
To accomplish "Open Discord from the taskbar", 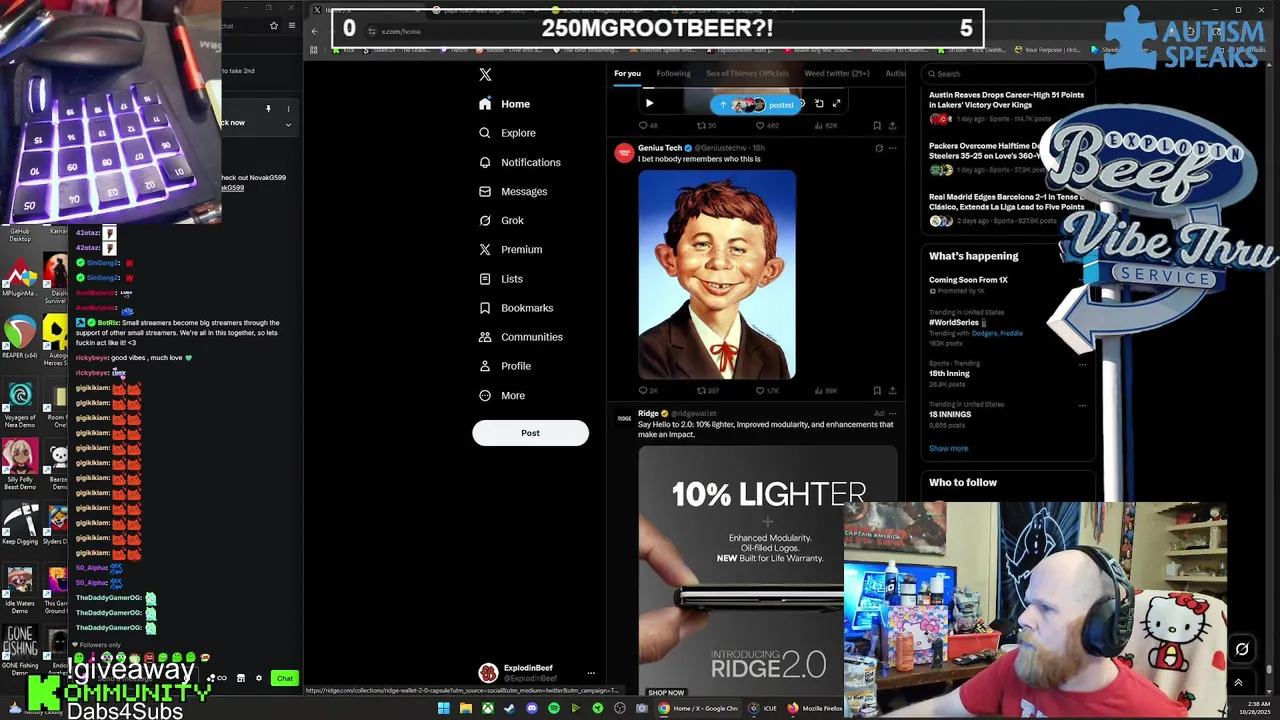I will click(x=531, y=709).
